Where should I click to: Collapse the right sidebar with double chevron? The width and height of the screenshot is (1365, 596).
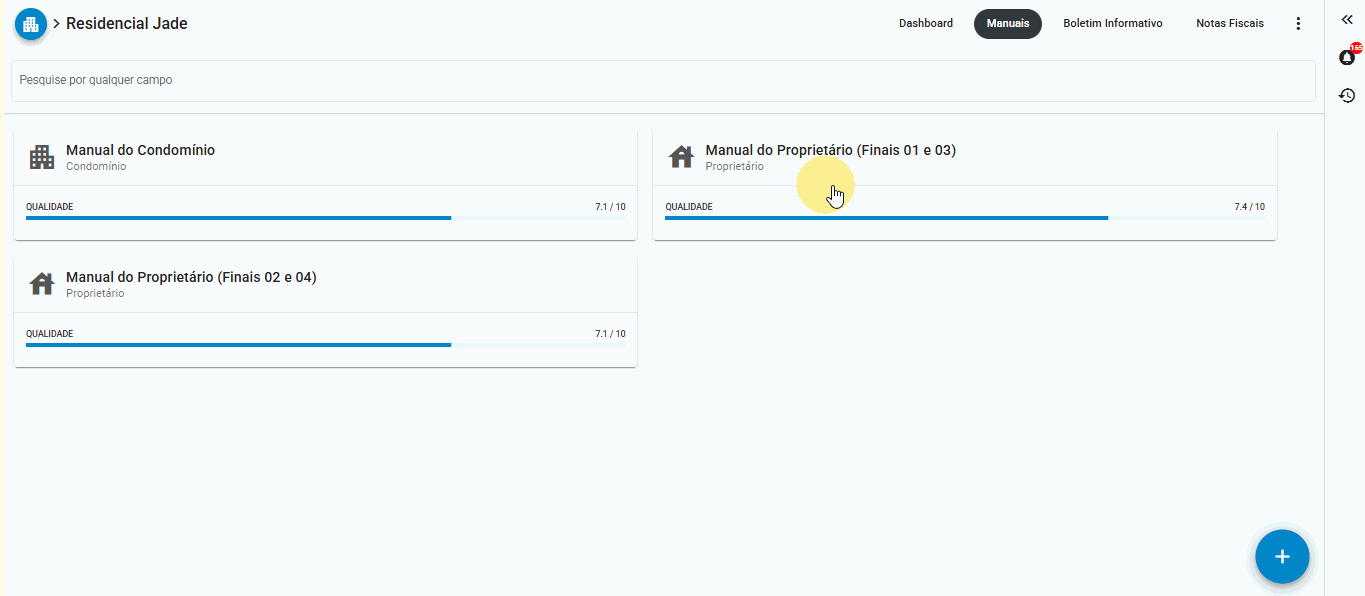[1347, 20]
